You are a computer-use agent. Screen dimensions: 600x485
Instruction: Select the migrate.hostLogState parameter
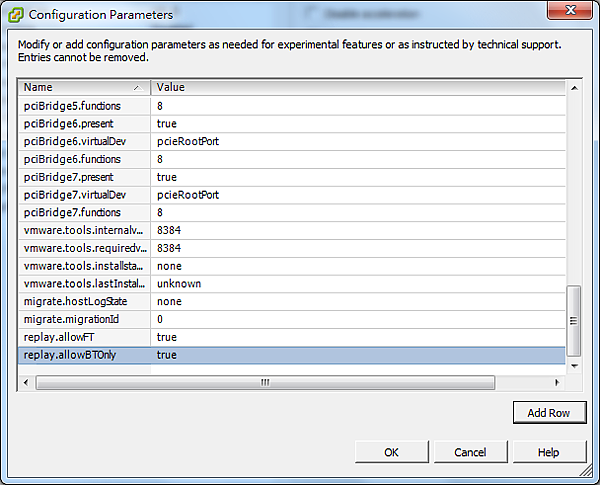(x=85, y=301)
